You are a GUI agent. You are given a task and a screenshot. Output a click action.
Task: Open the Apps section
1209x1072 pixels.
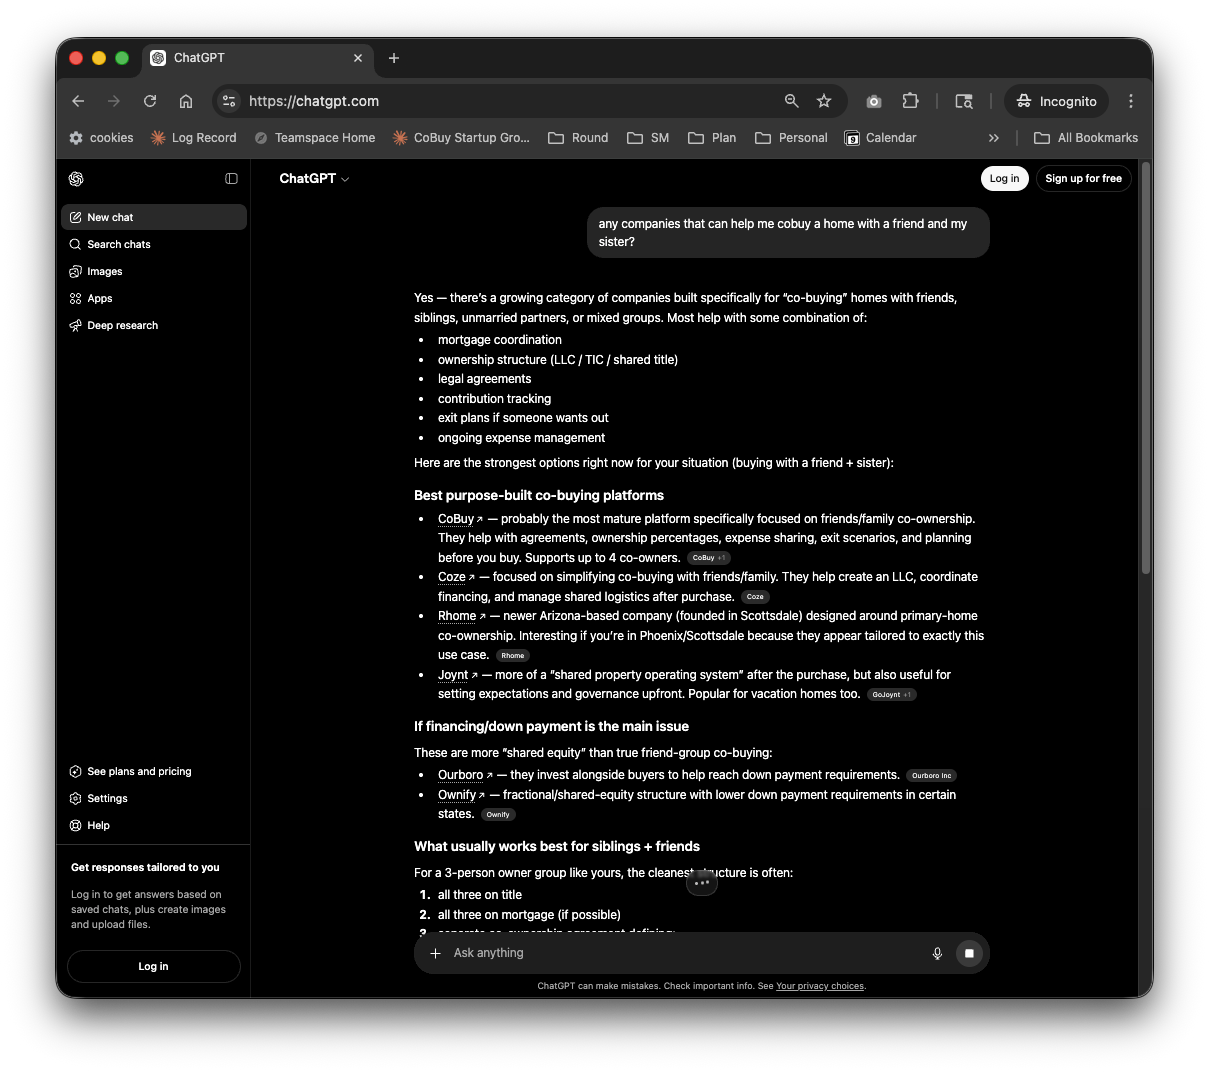(154, 298)
